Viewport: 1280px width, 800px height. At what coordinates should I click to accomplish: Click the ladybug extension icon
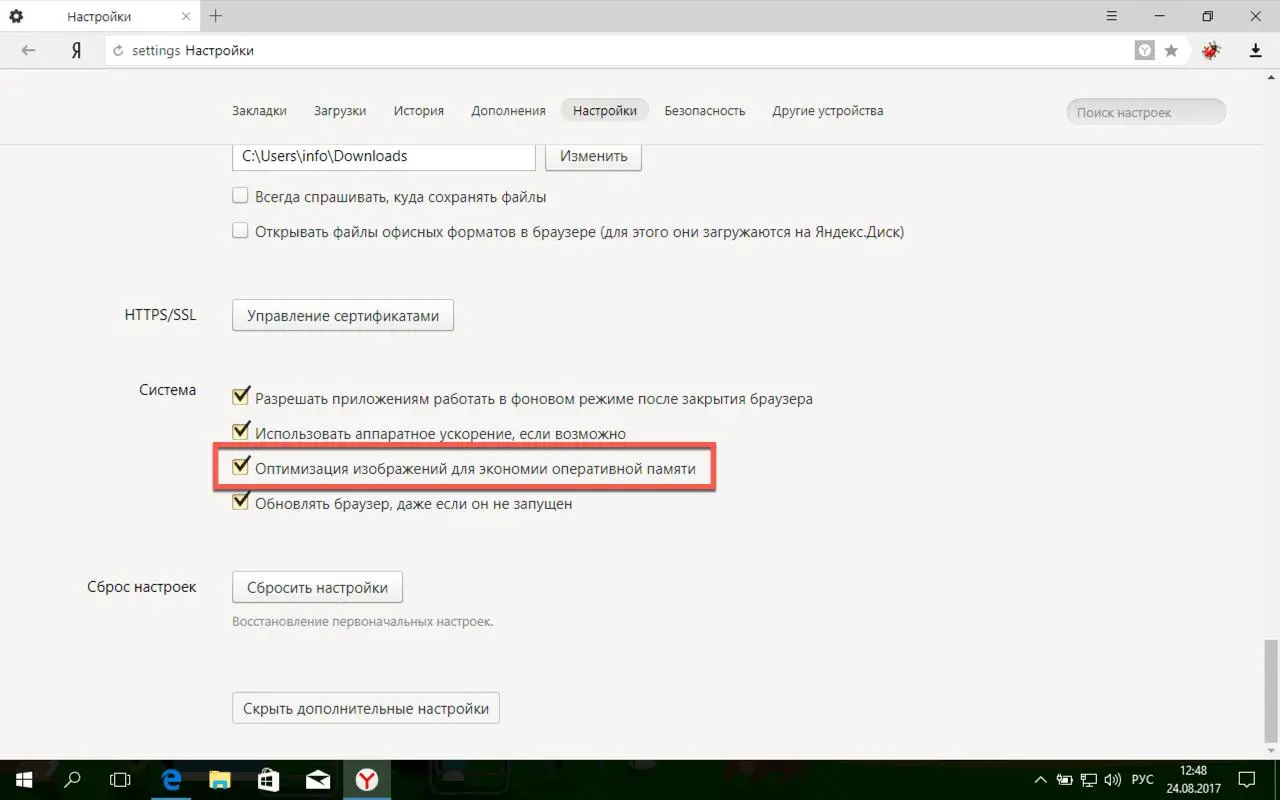(1212, 51)
